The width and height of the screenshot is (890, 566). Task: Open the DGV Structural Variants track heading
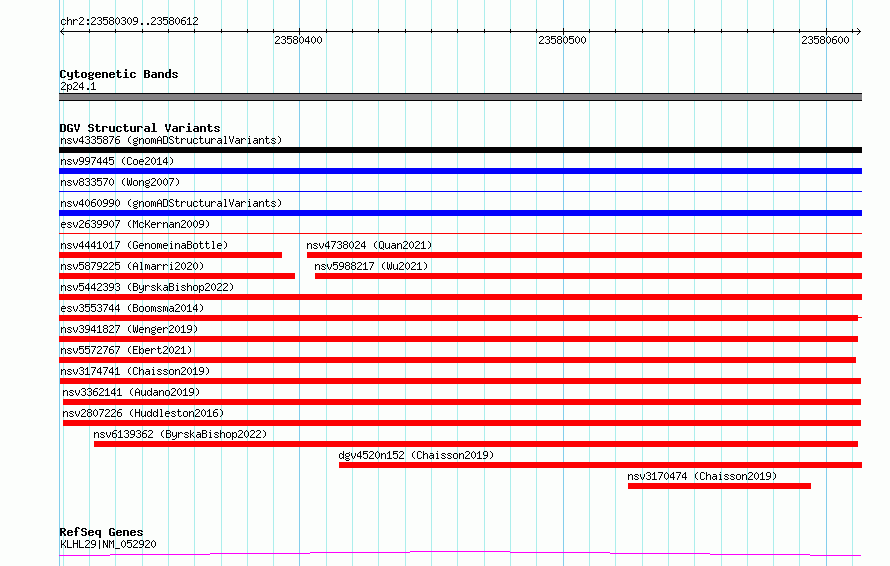click(140, 128)
